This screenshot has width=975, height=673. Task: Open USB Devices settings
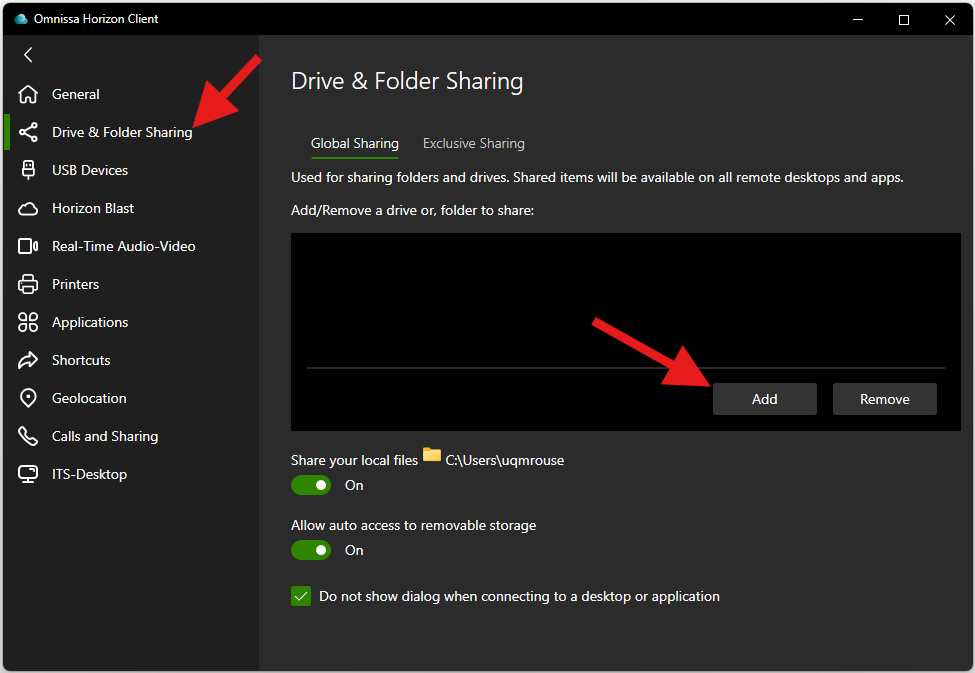pos(89,170)
